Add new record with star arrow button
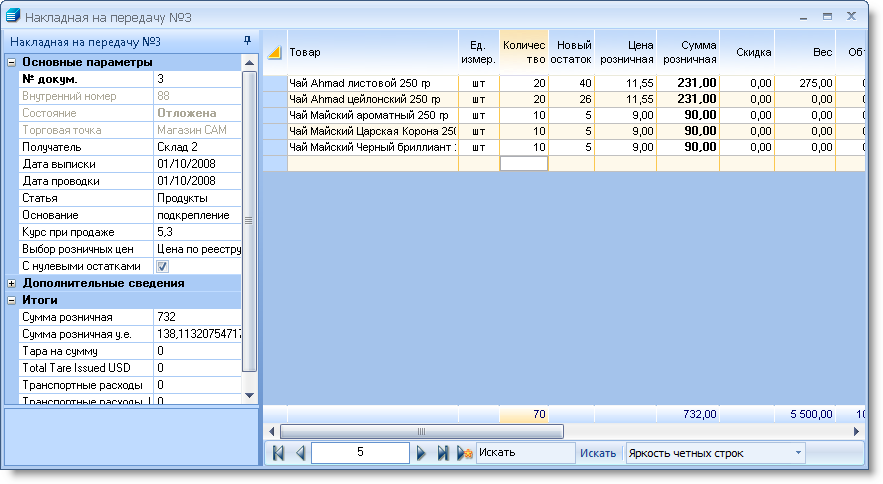This screenshot has height=484, width=883. click(465, 453)
